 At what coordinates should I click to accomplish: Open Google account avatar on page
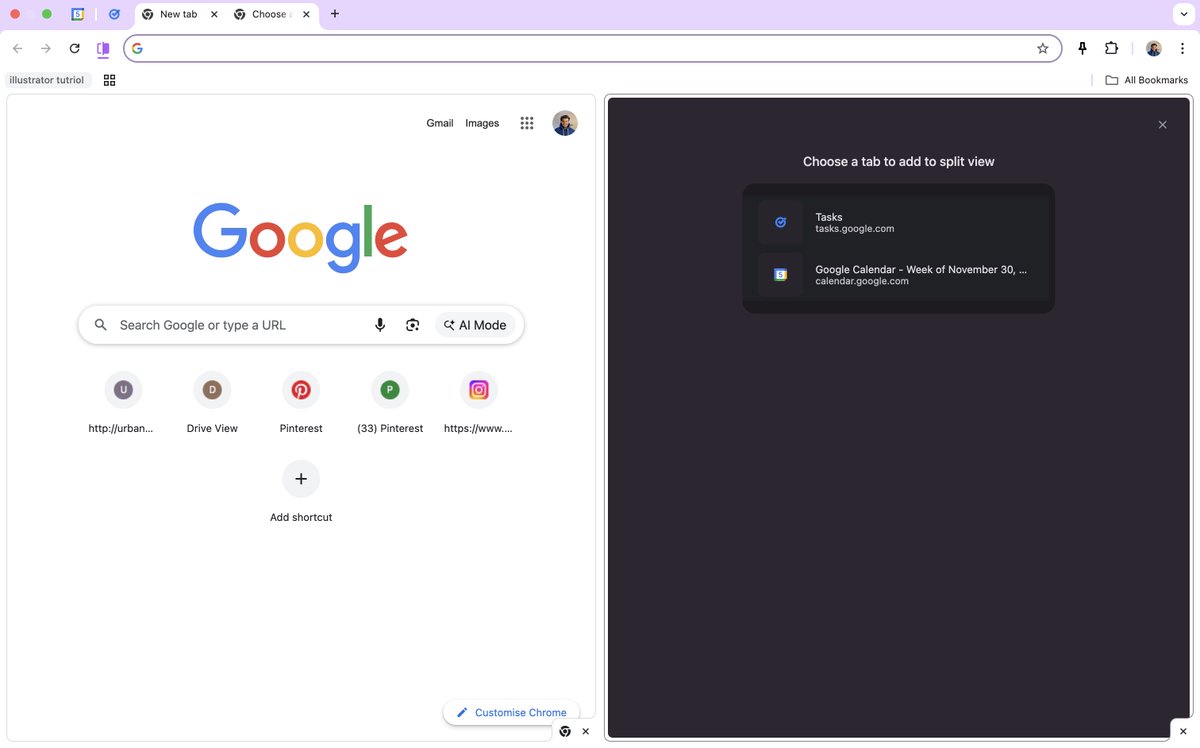click(565, 123)
